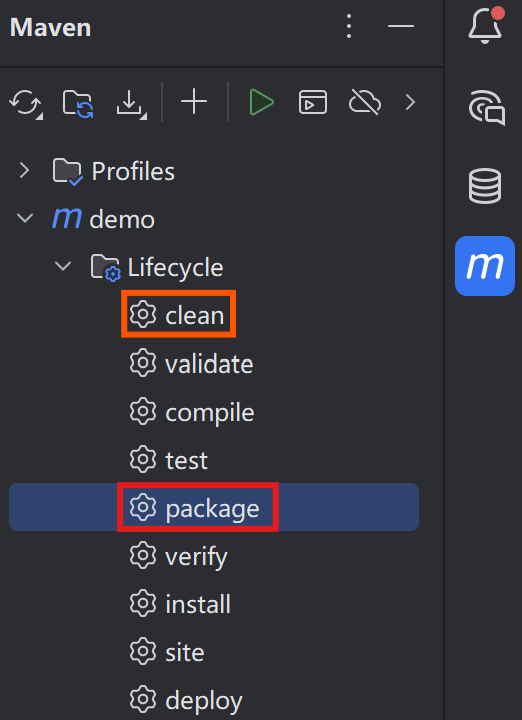
Task: Open Maven panel options menu
Action: click(349, 26)
